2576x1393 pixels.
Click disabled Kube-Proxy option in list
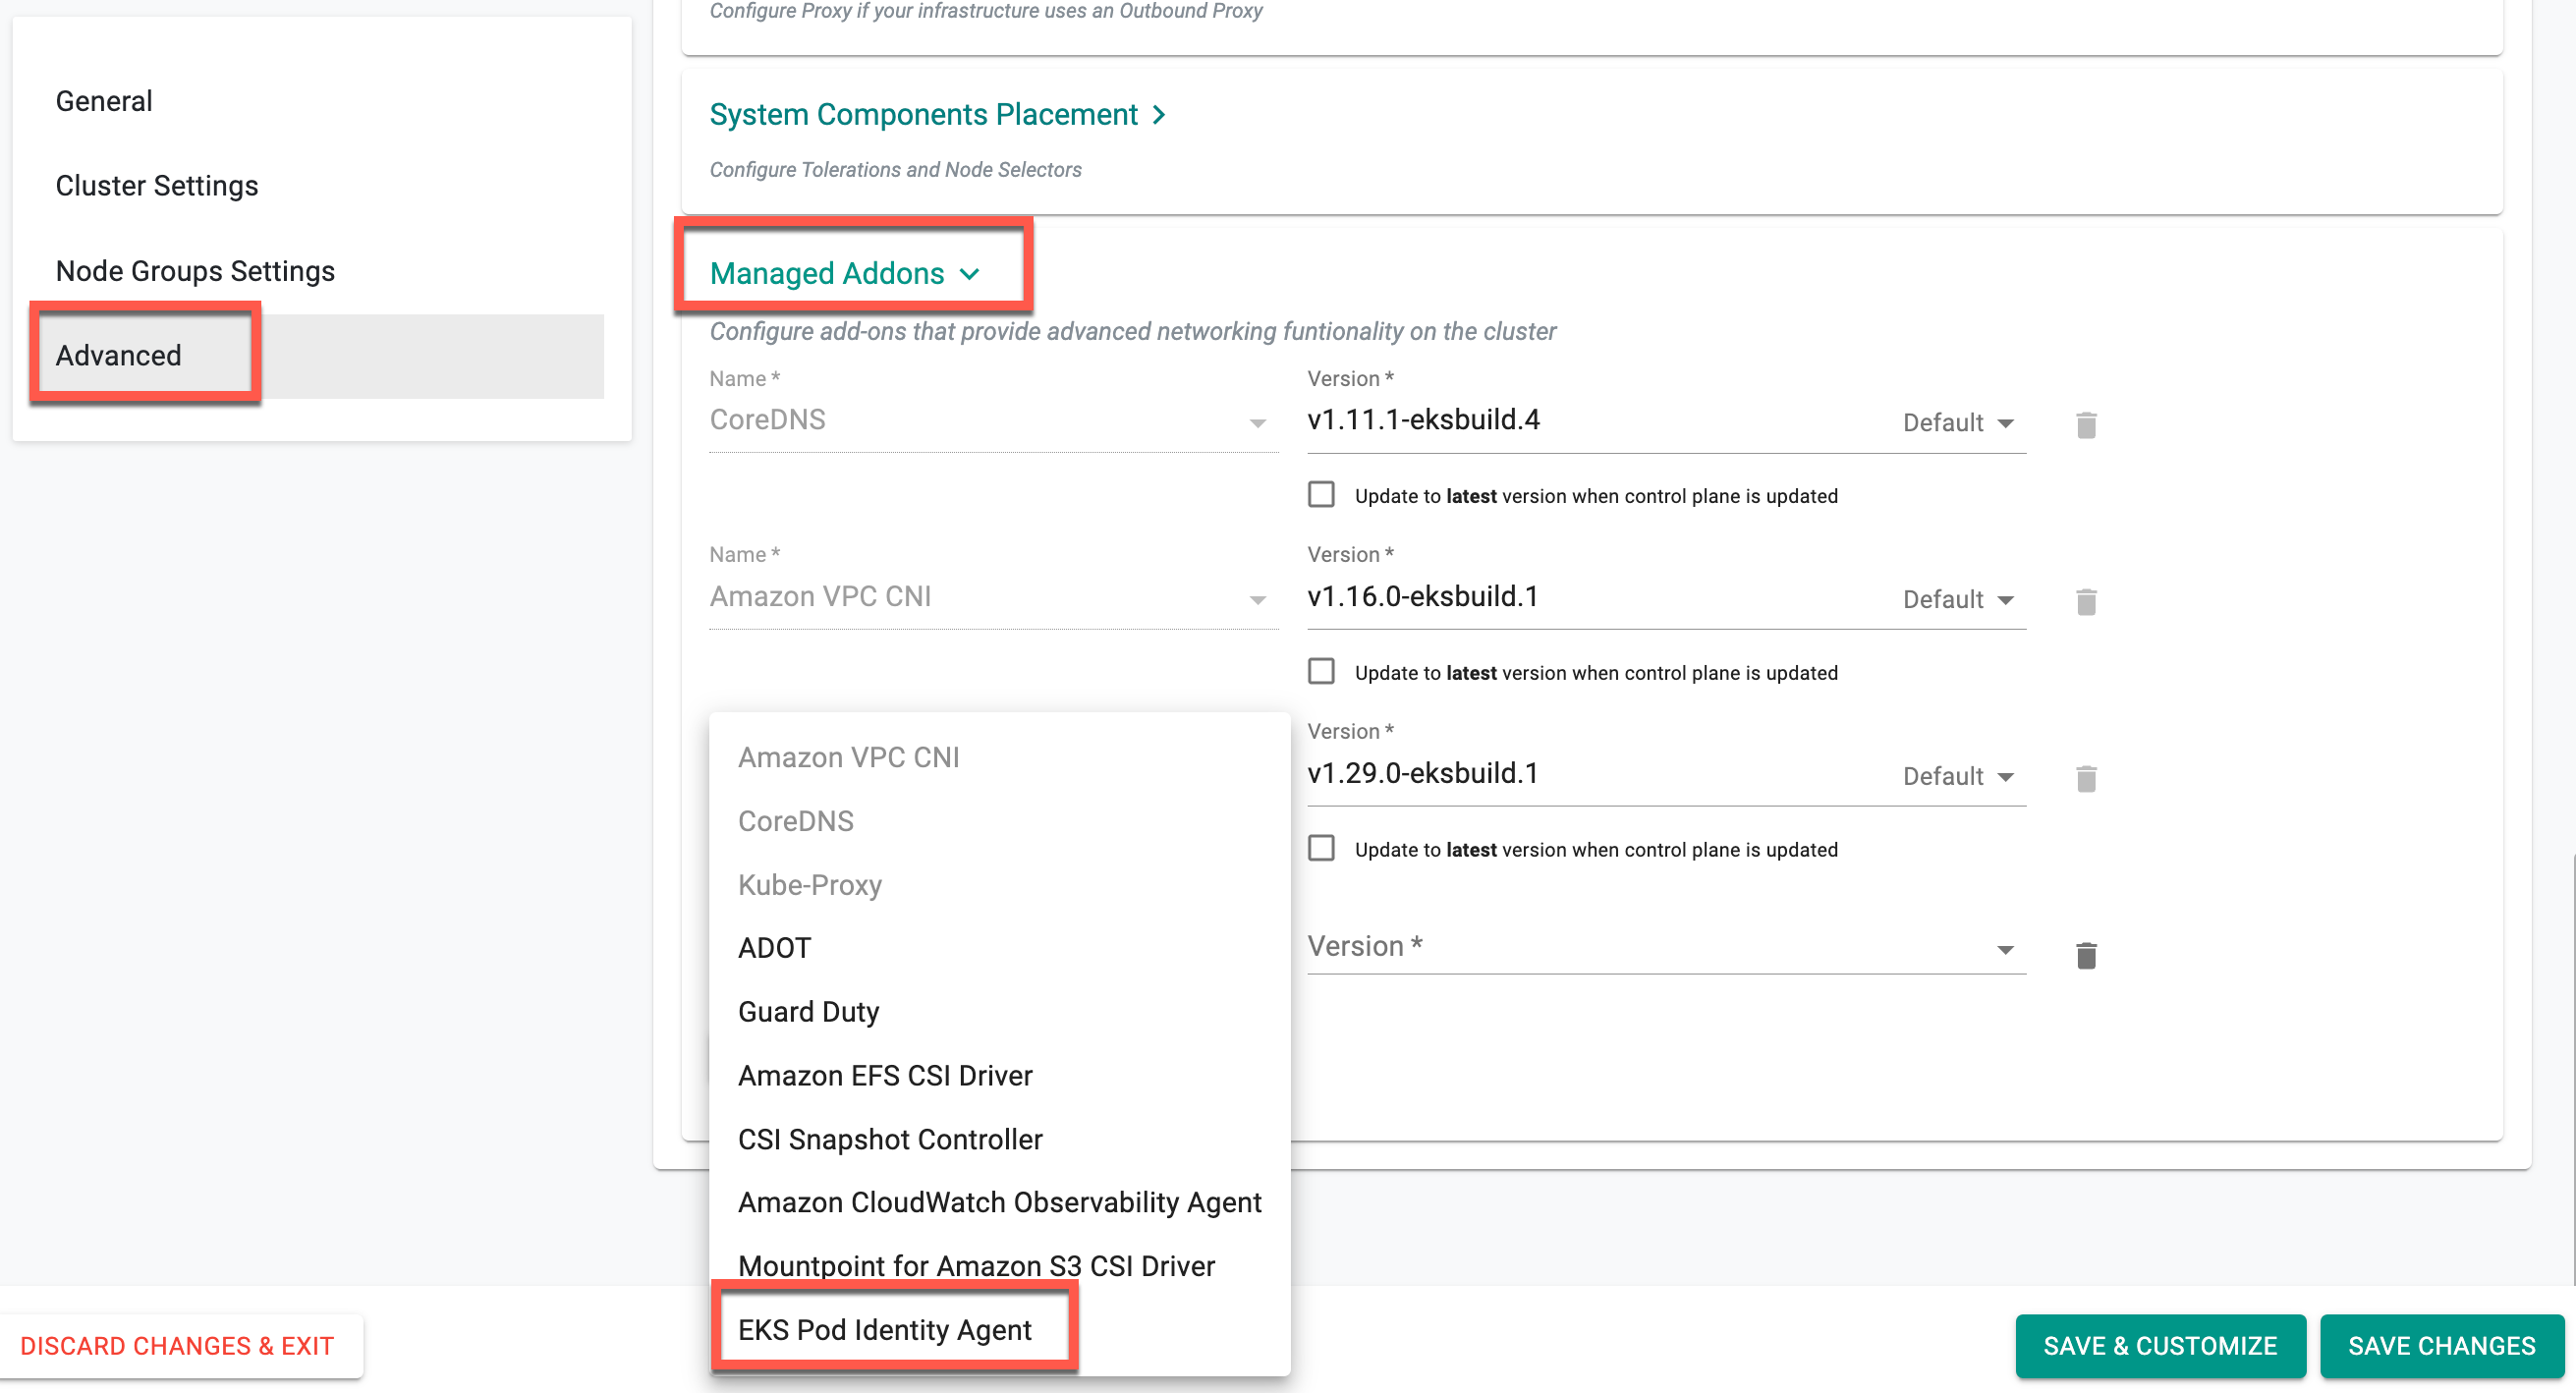tap(999, 885)
